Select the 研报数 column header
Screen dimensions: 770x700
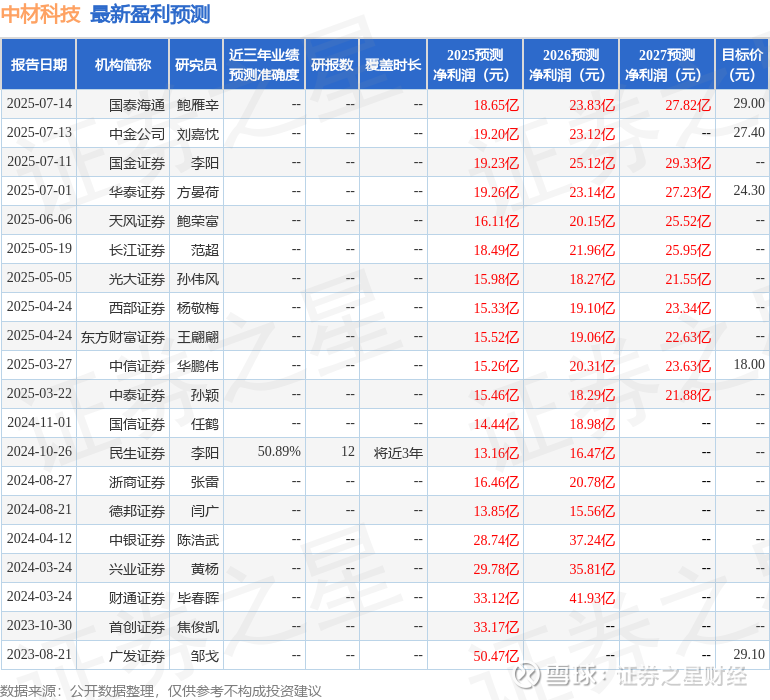pyautogui.click(x=332, y=64)
